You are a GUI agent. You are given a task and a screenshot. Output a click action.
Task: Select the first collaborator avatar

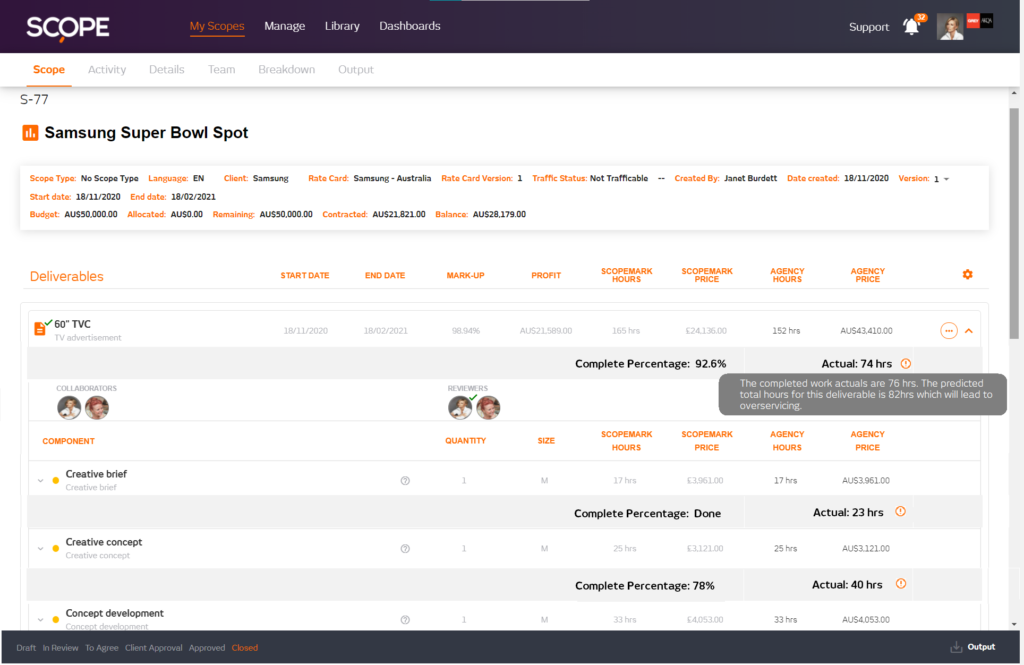tap(69, 408)
